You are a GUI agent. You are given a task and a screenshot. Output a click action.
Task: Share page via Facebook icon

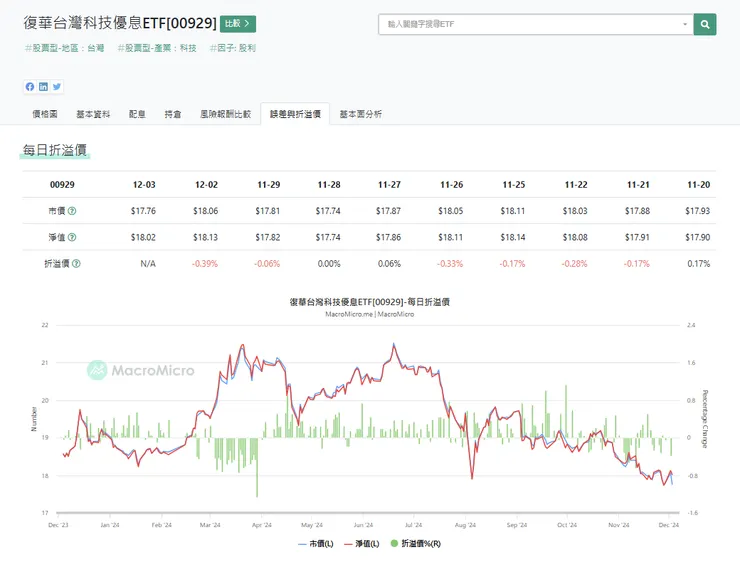[30, 86]
